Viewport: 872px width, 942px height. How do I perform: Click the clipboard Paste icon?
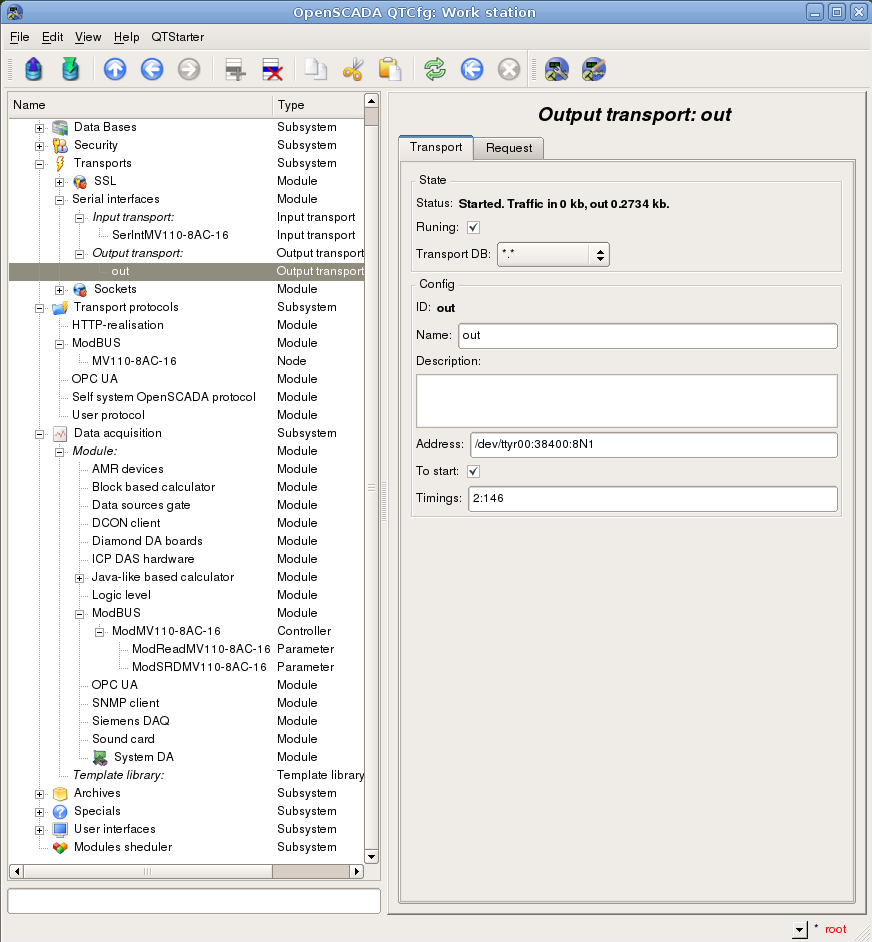click(389, 69)
